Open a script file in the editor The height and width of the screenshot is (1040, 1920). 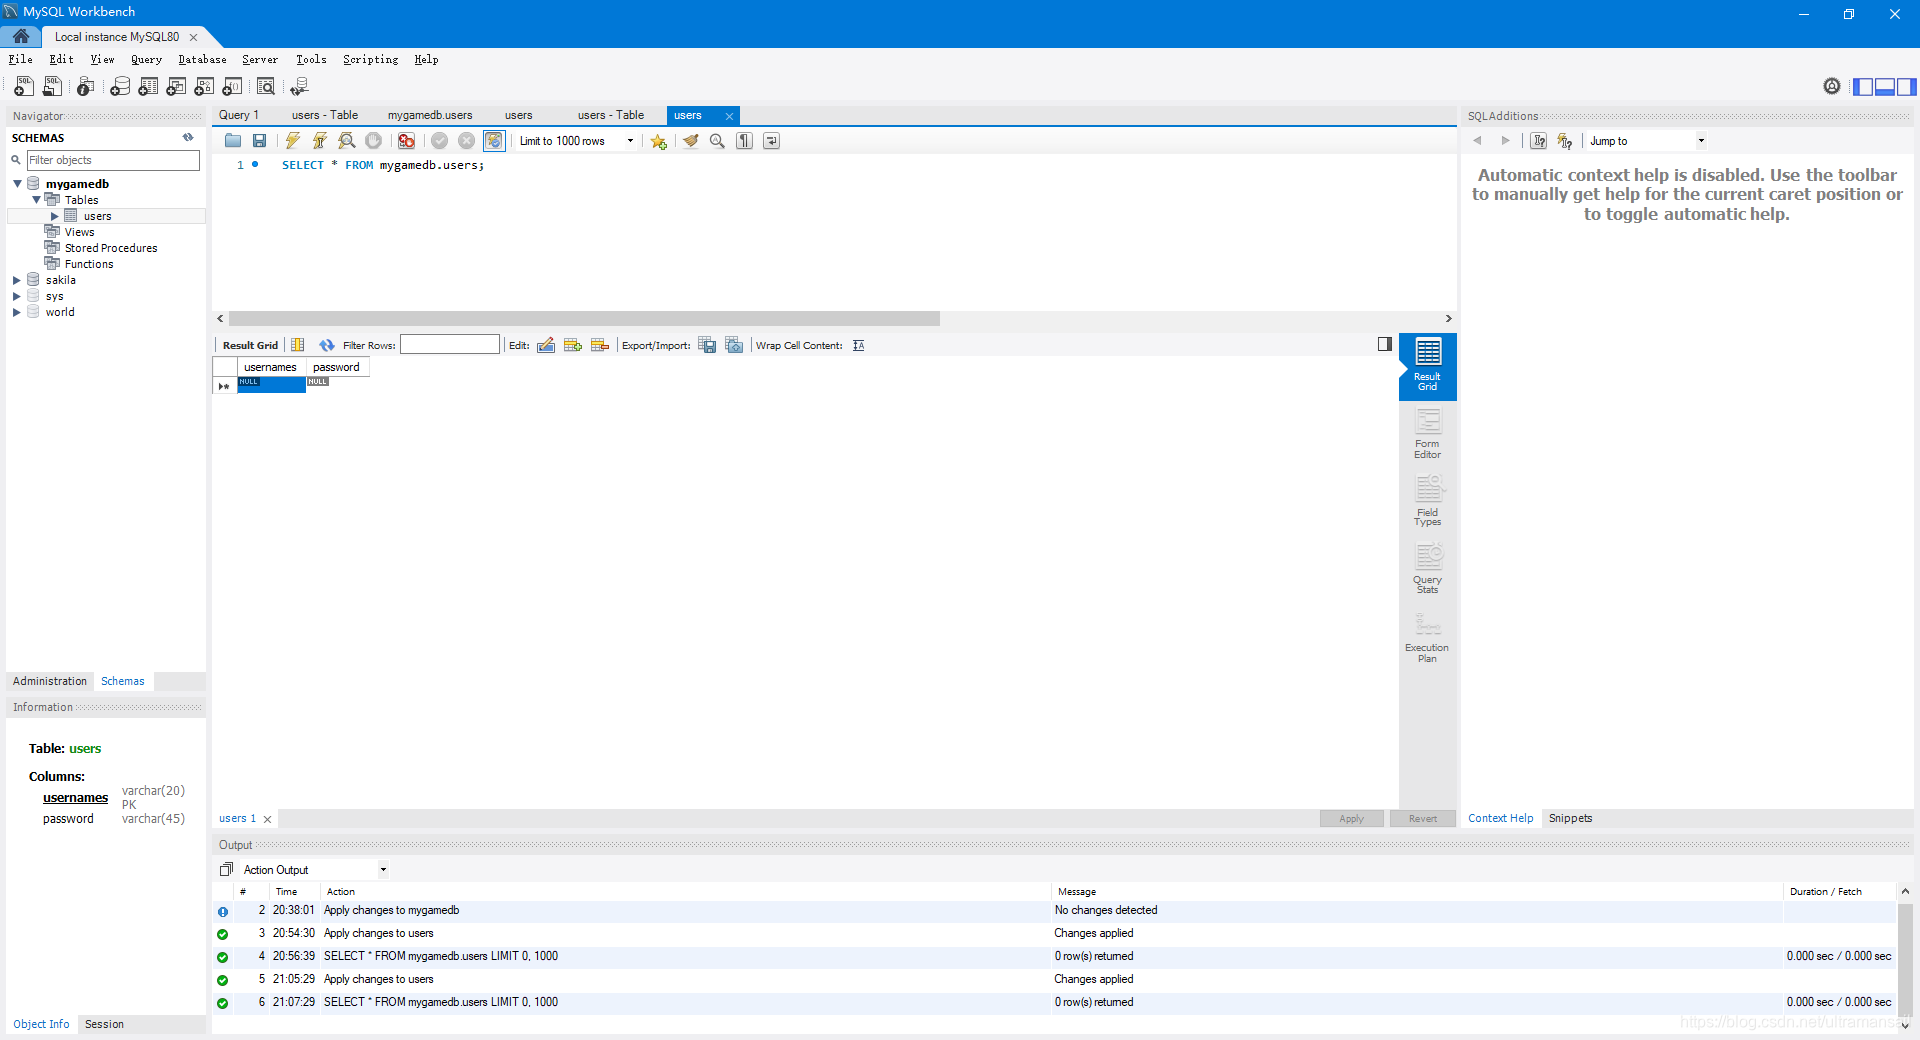coord(233,141)
